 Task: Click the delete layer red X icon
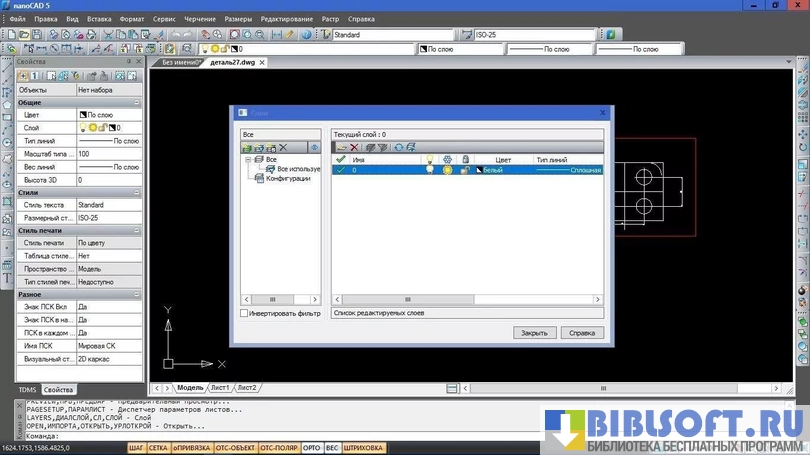tap(354, 147)
